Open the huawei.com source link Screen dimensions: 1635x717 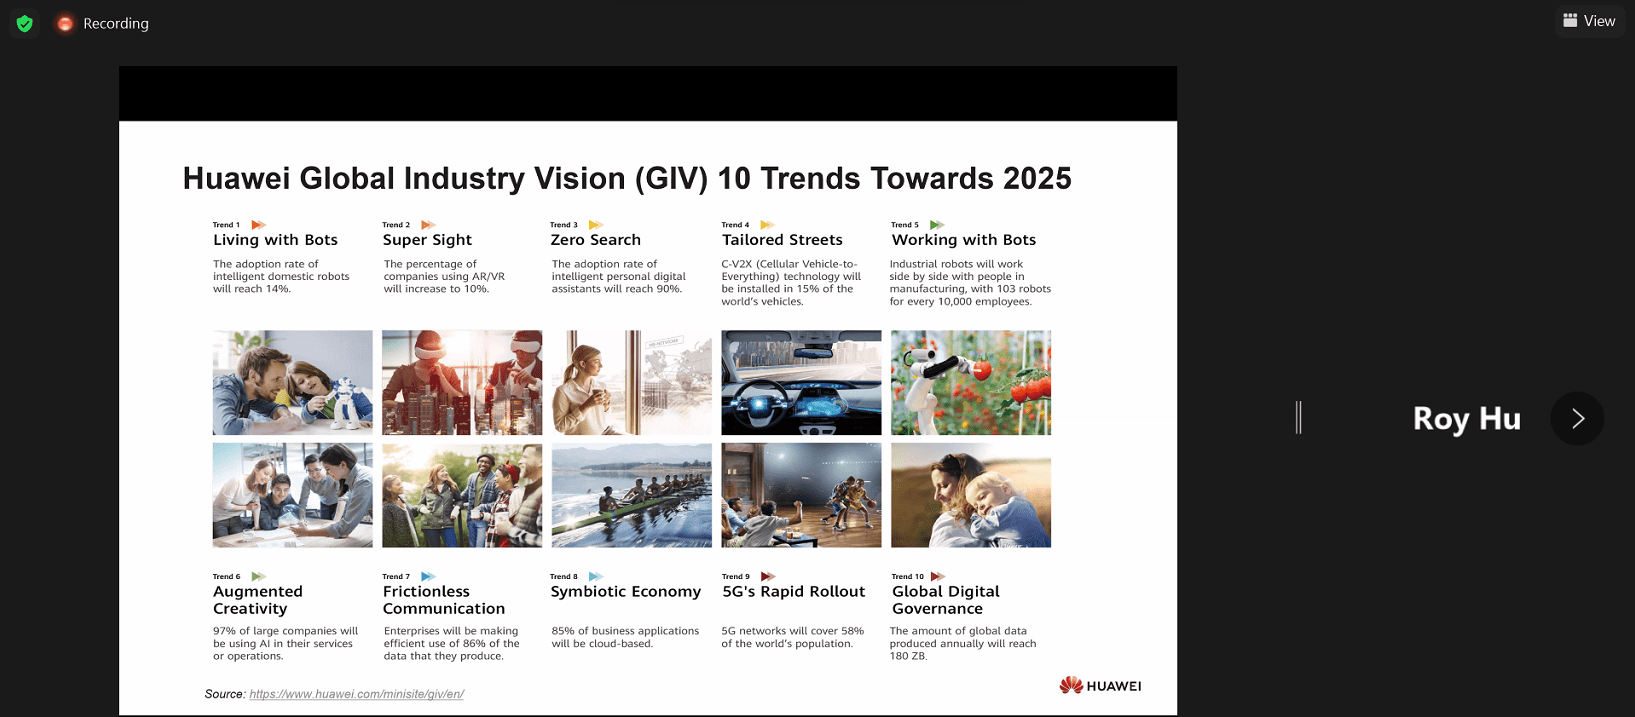point(356,694)
